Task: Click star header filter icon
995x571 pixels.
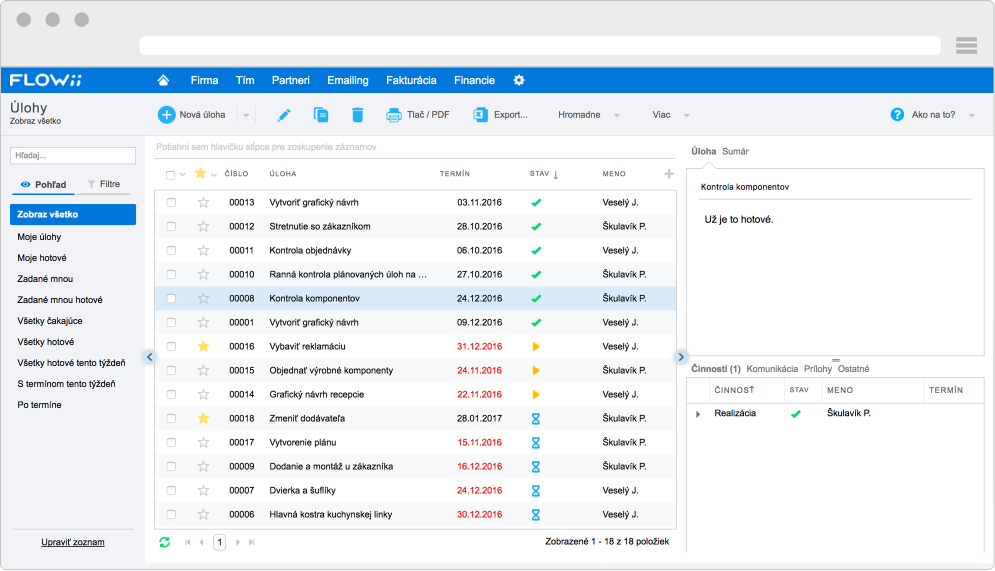Action: point(201,173)
